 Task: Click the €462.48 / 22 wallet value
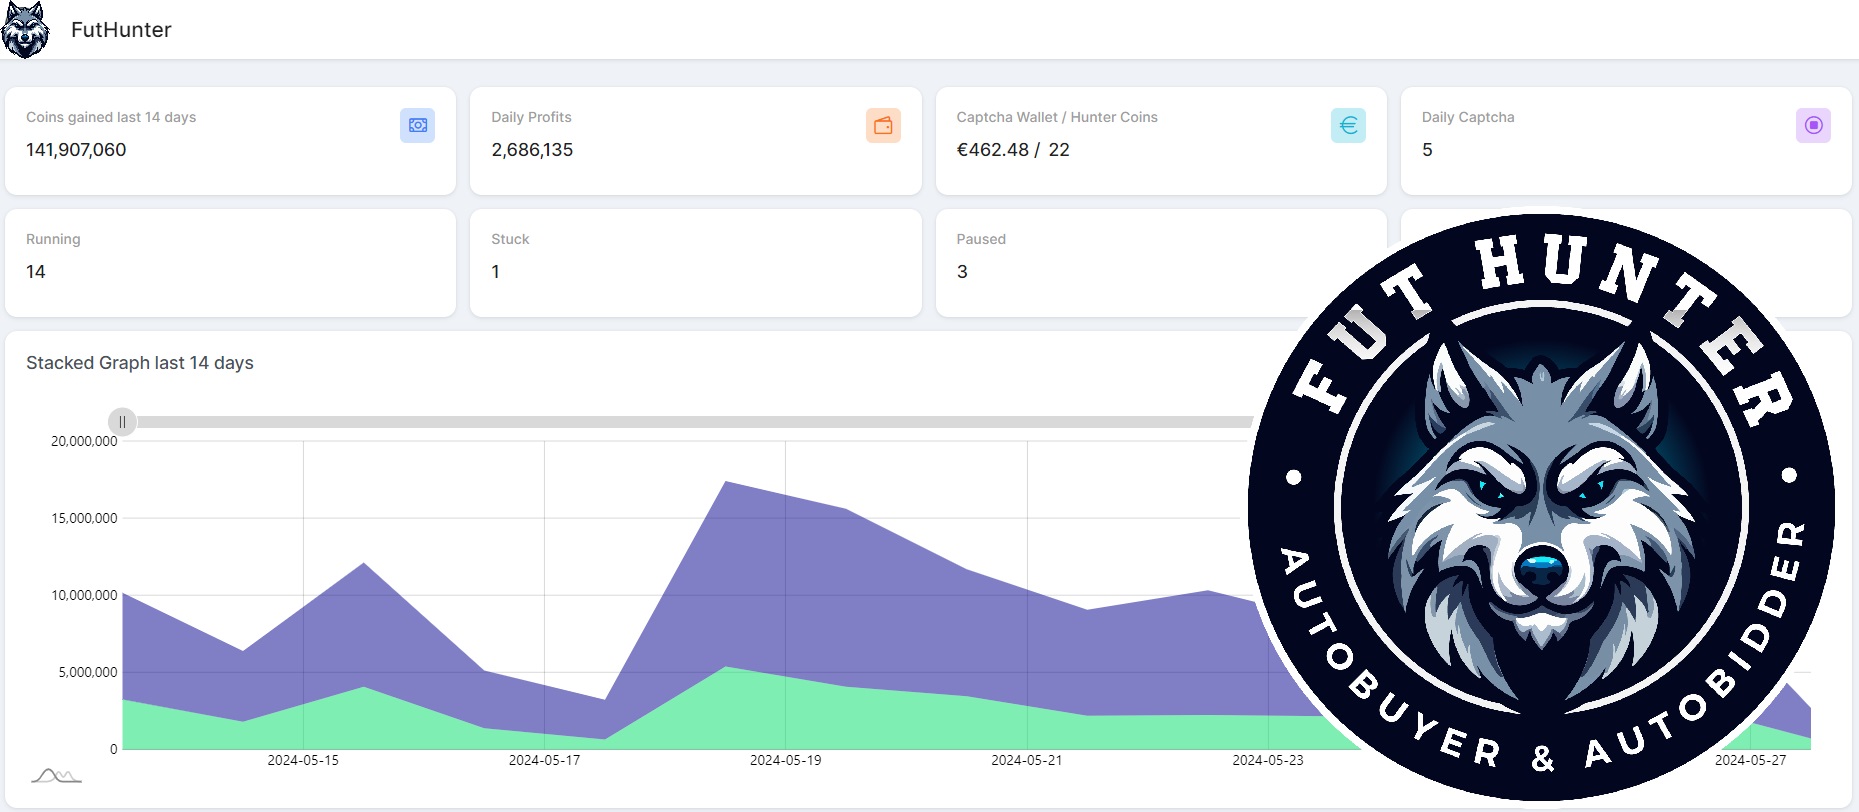tap(1013, 150)
